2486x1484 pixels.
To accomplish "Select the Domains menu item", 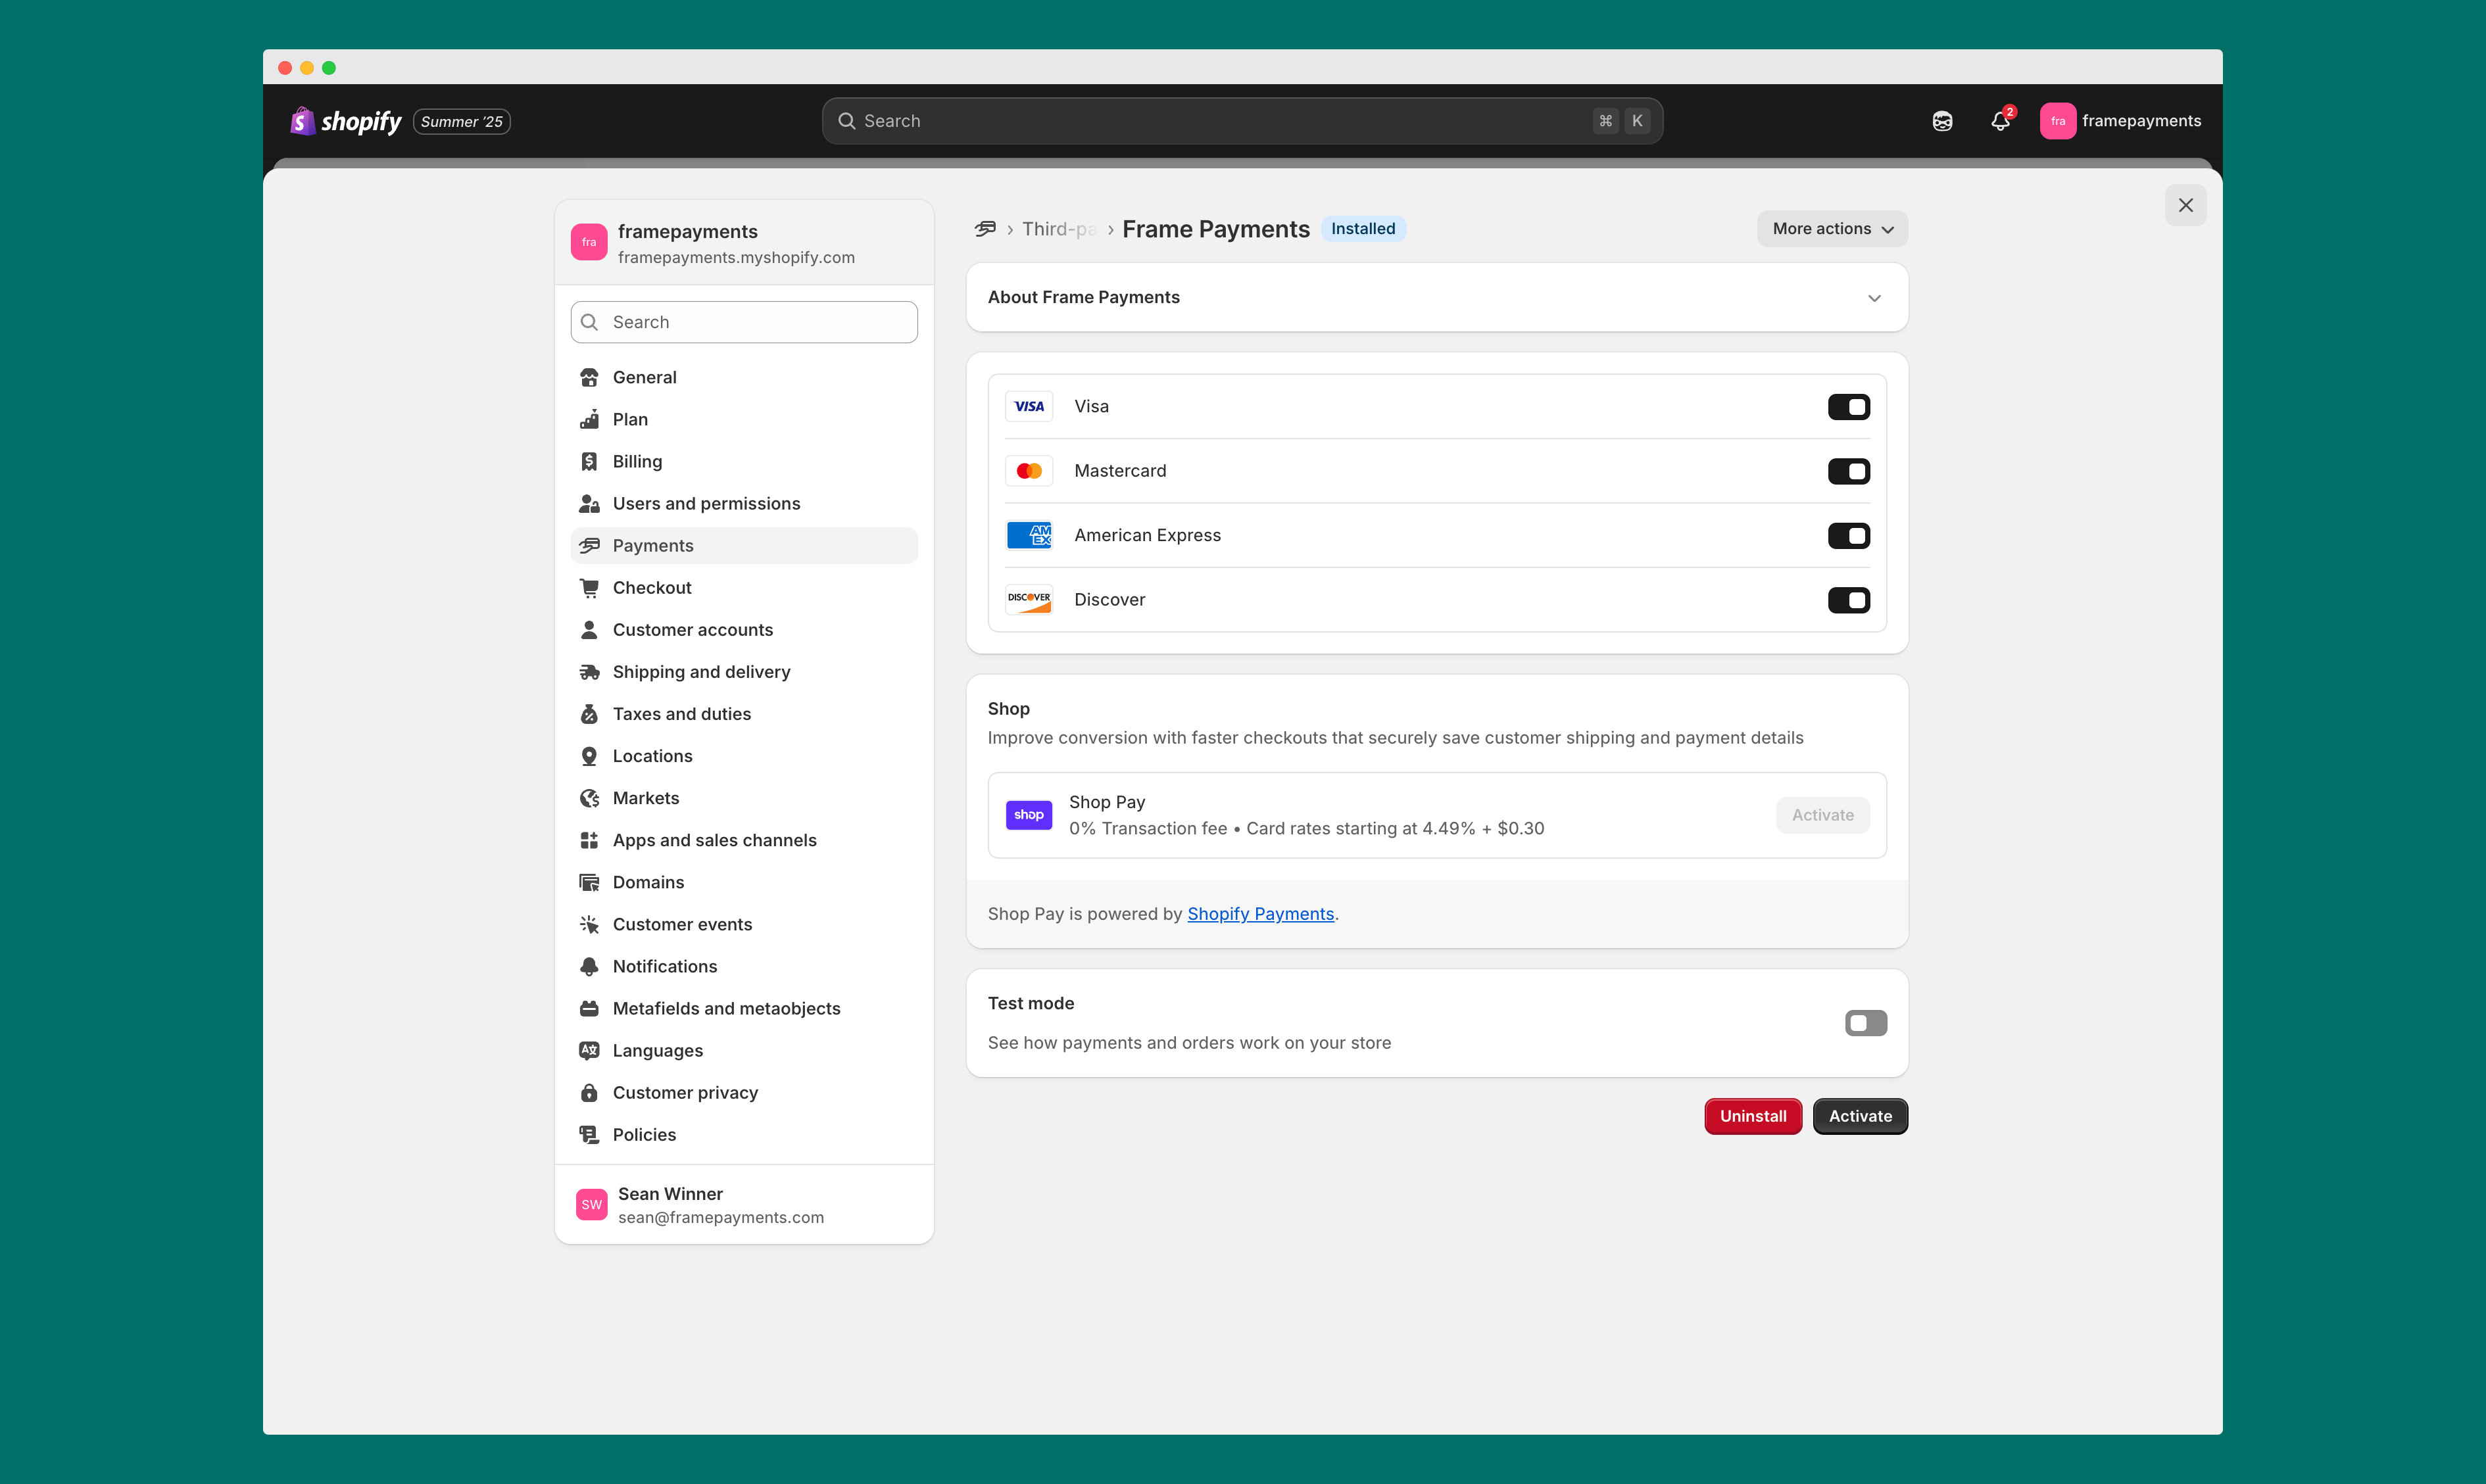I will click(x=744, y=882).
